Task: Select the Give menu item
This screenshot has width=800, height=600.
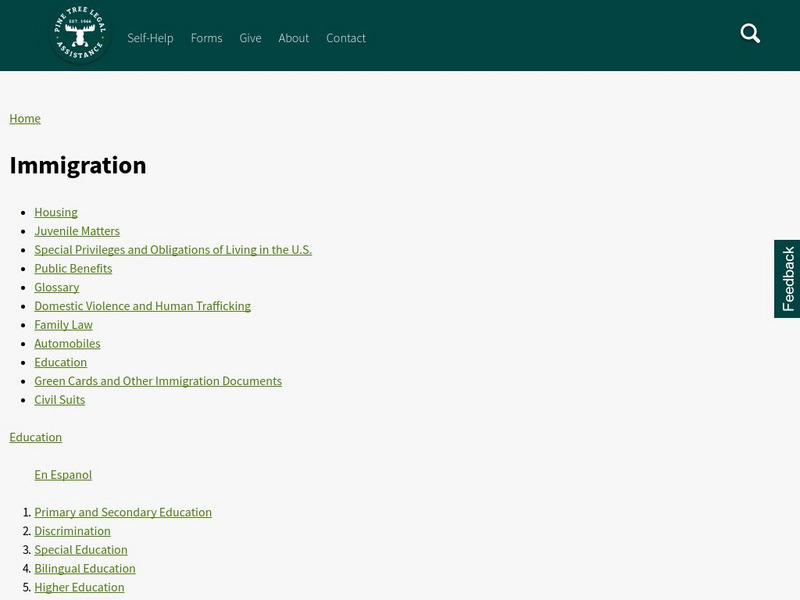Action: 251,38
